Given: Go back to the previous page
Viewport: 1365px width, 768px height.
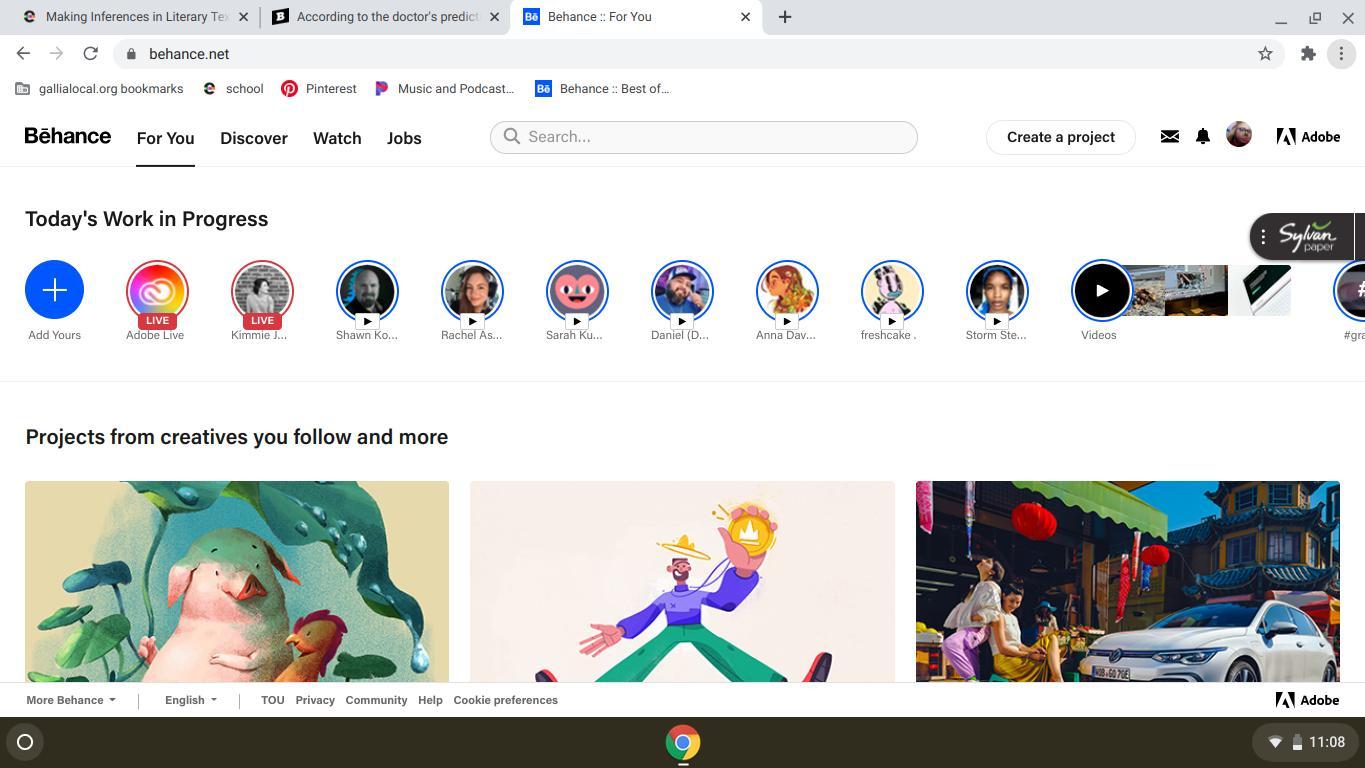Looking at the screenshot, I should [23, 54].
